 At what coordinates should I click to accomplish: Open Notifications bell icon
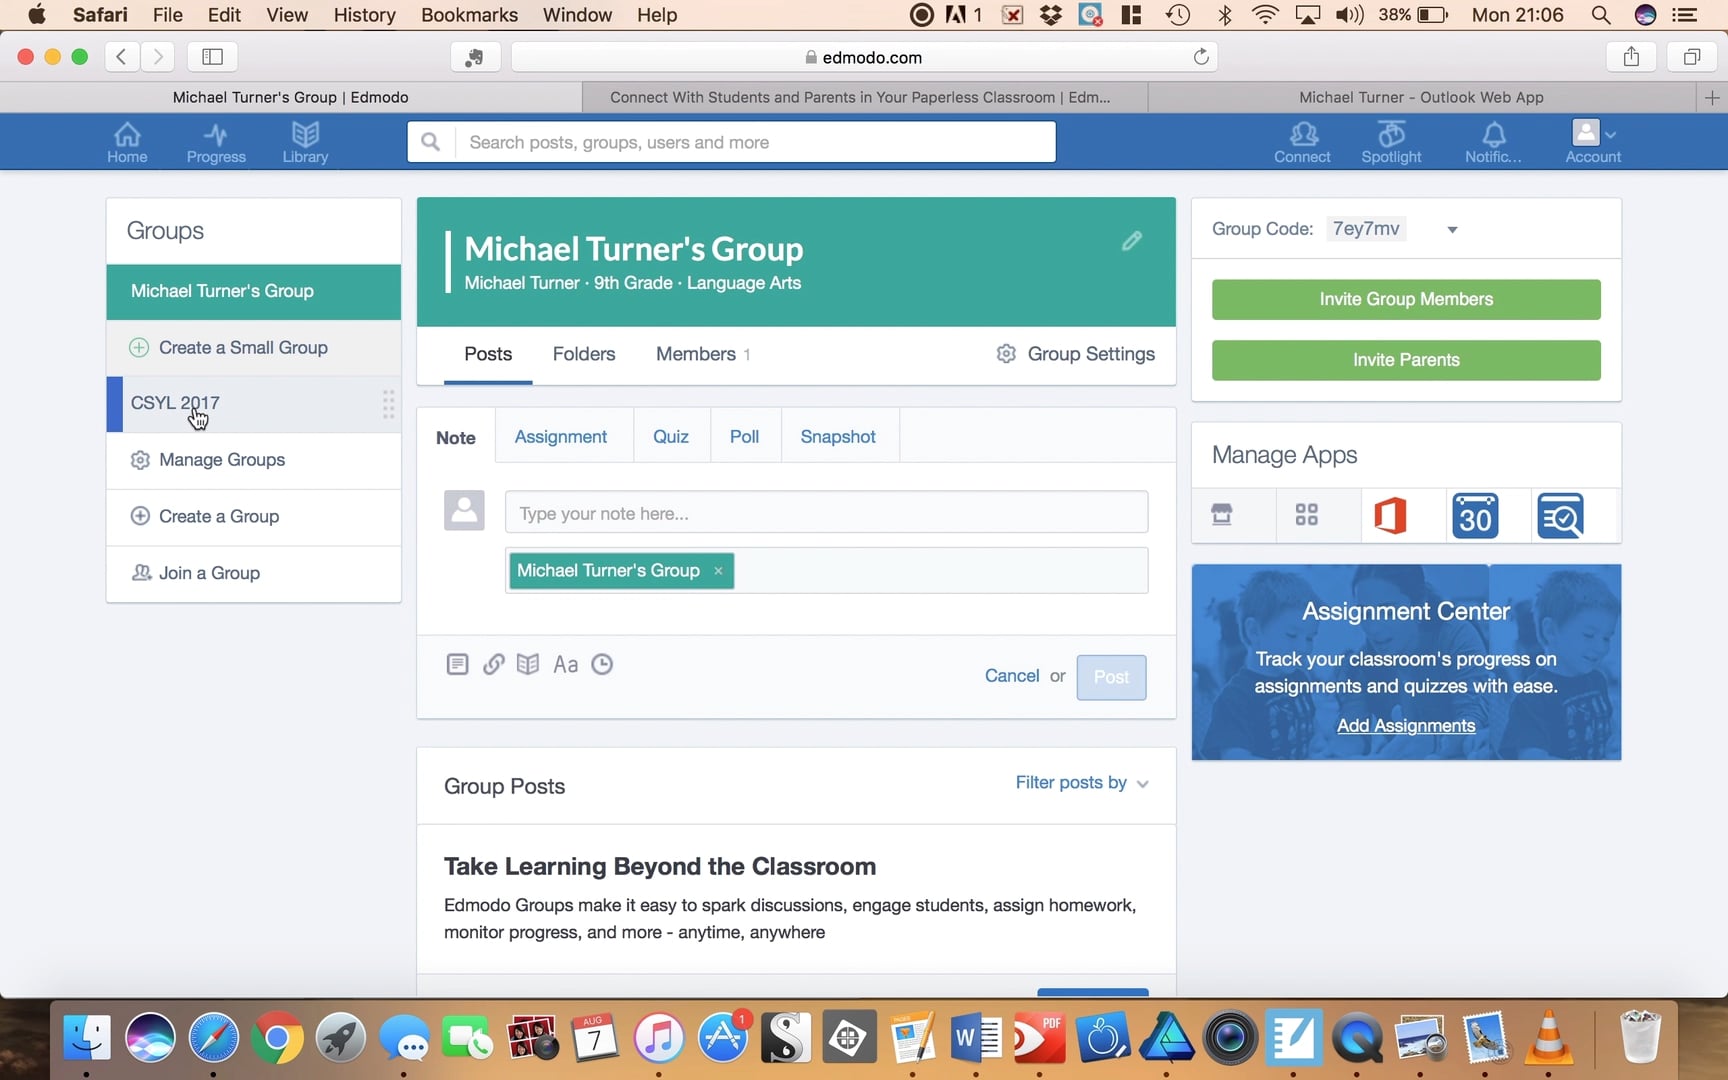click(x=1493, y=142)
